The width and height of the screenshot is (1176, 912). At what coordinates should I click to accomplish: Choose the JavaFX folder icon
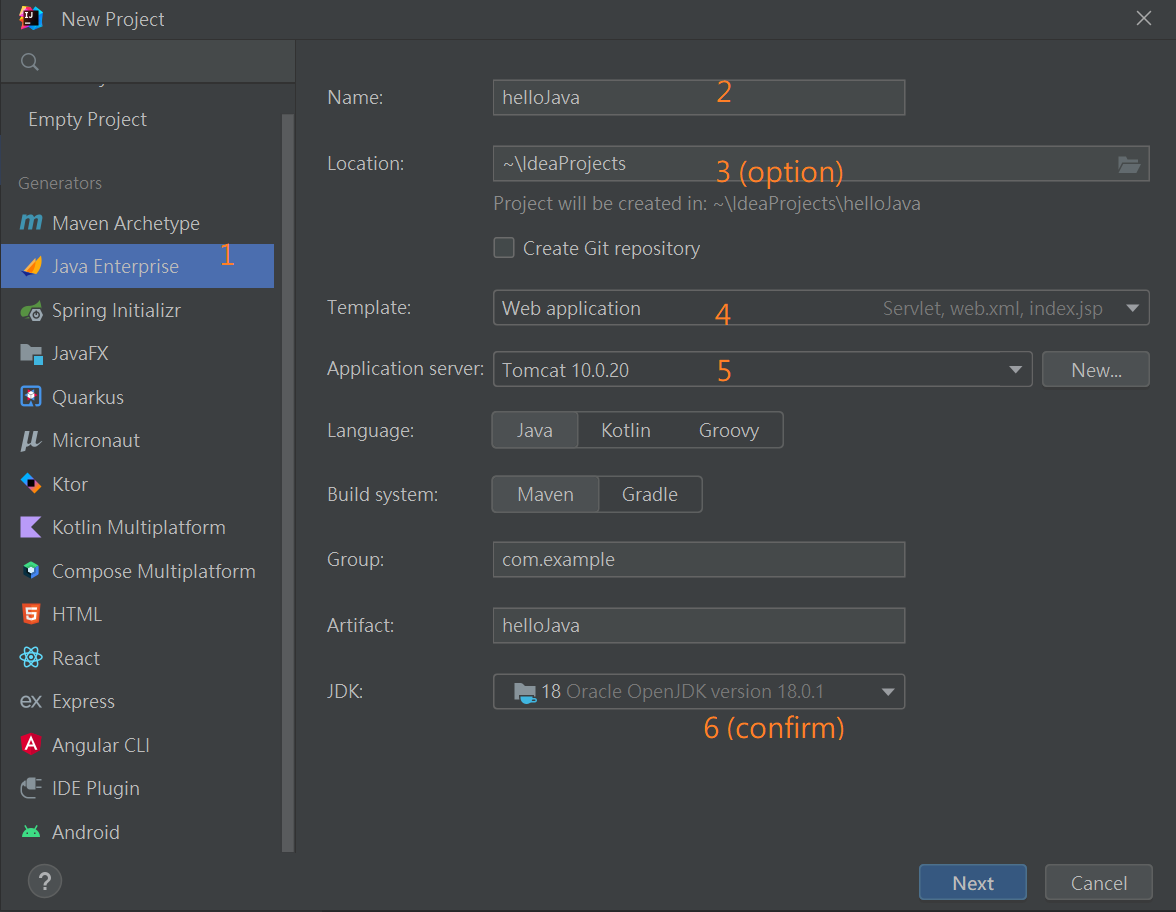tap(31, 354)
